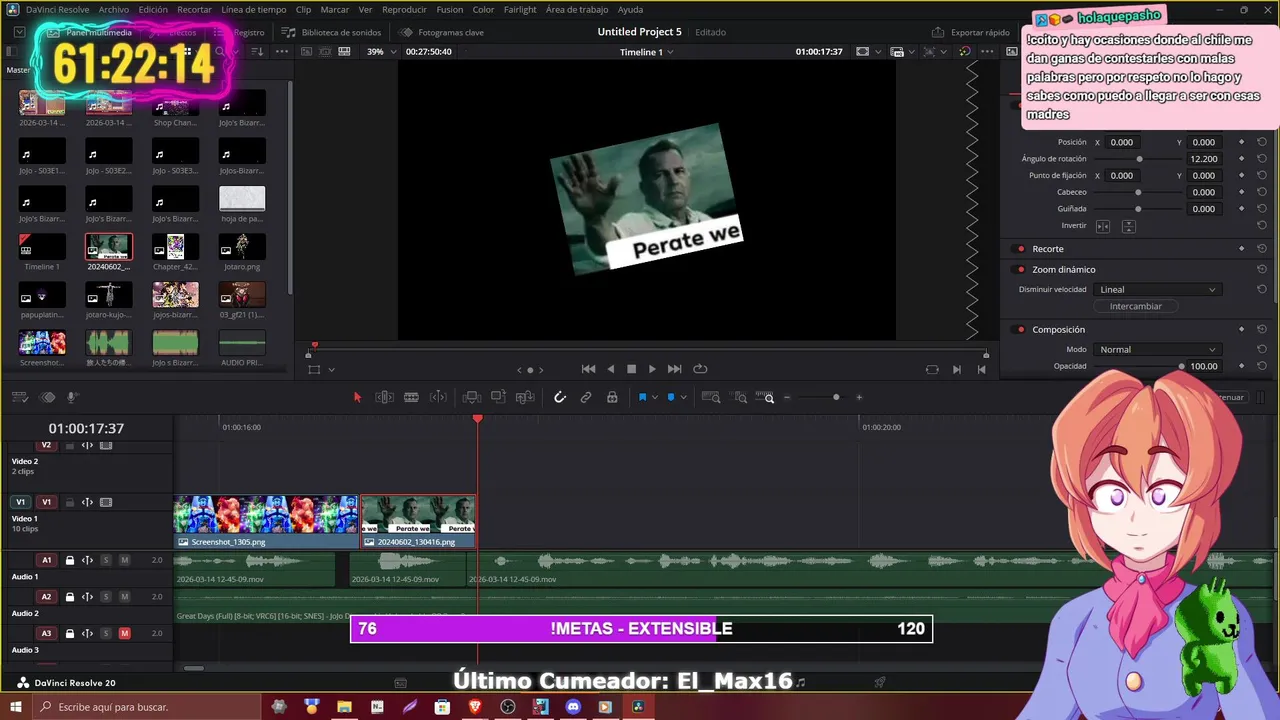Image resolution: width=1280 pixels, height=720 pixels.
Task: Toggle the Linked Selection chain icon
Action: pos(586,397)
